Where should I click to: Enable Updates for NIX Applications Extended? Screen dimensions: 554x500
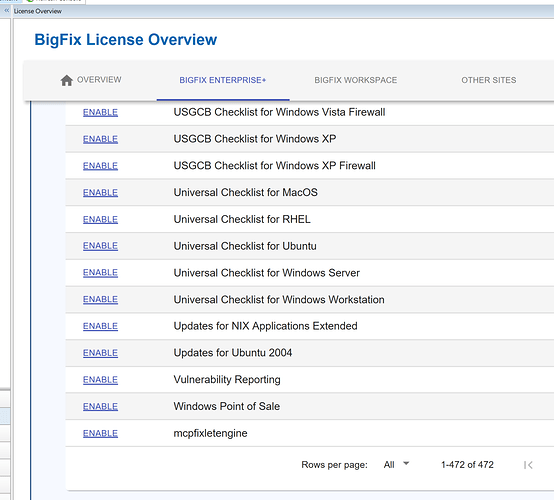[100, 326]
